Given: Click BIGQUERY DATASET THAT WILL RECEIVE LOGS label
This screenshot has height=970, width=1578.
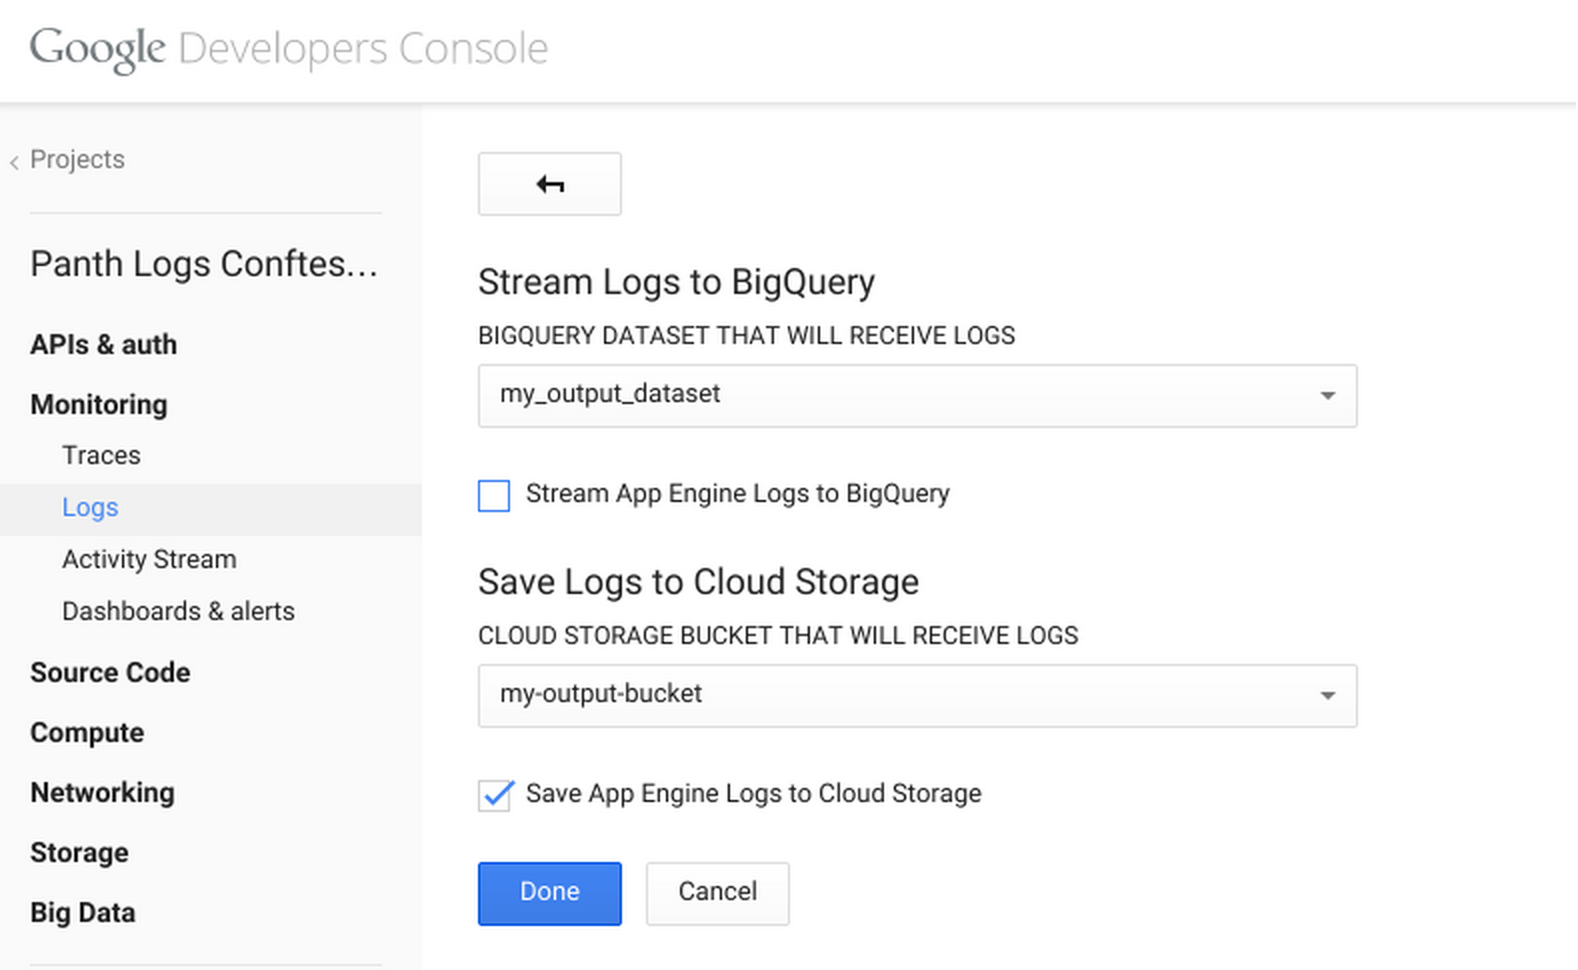Looking at the screenshot, I should [746, 336].
